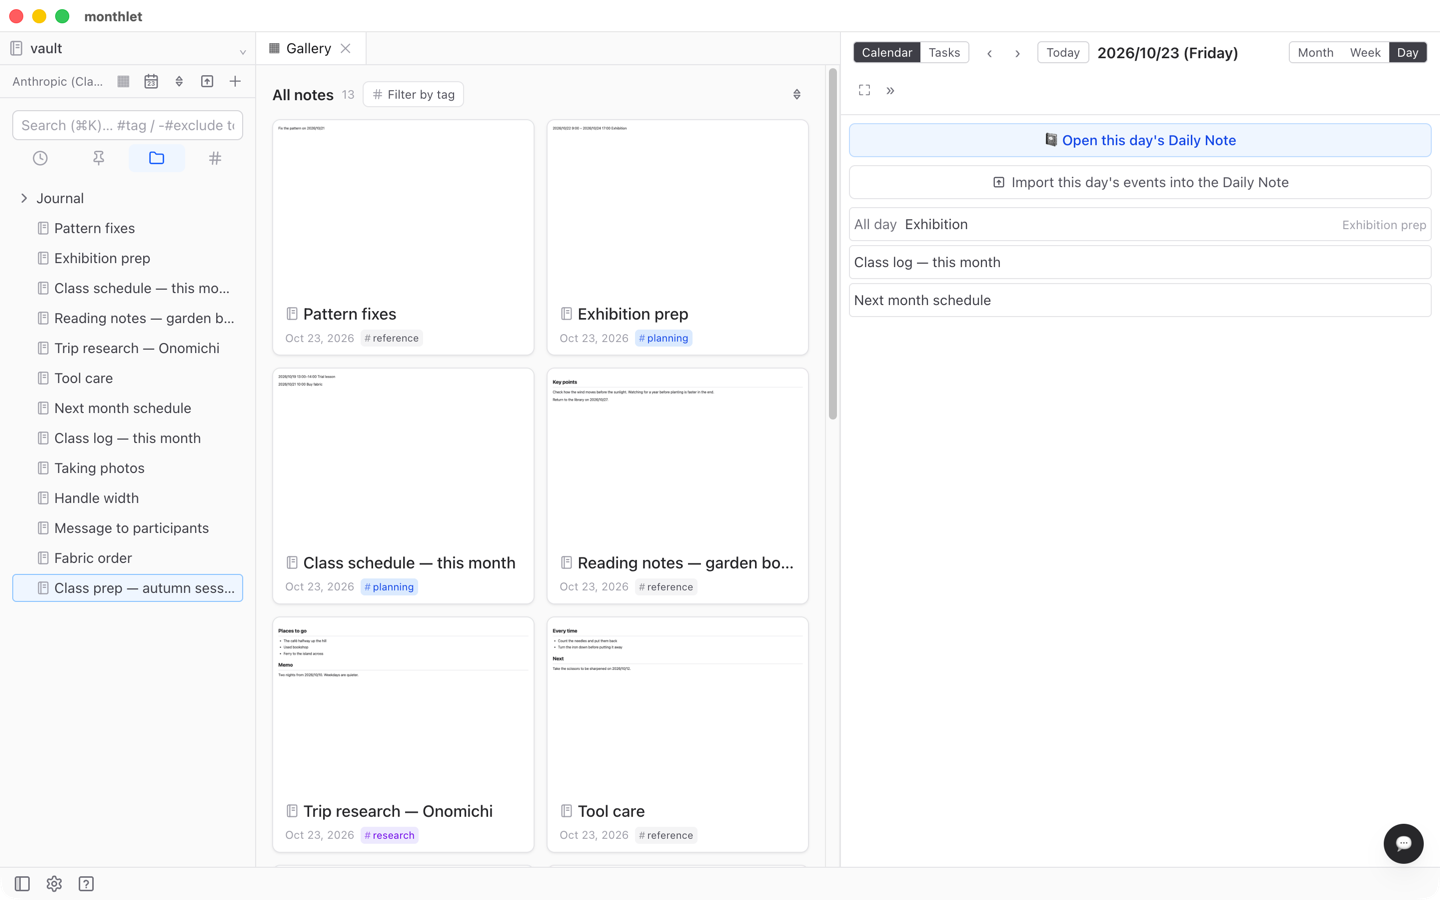Open this day's Daily Note
This screenshot has height=900, width=1440.
tap(1140, 140)
